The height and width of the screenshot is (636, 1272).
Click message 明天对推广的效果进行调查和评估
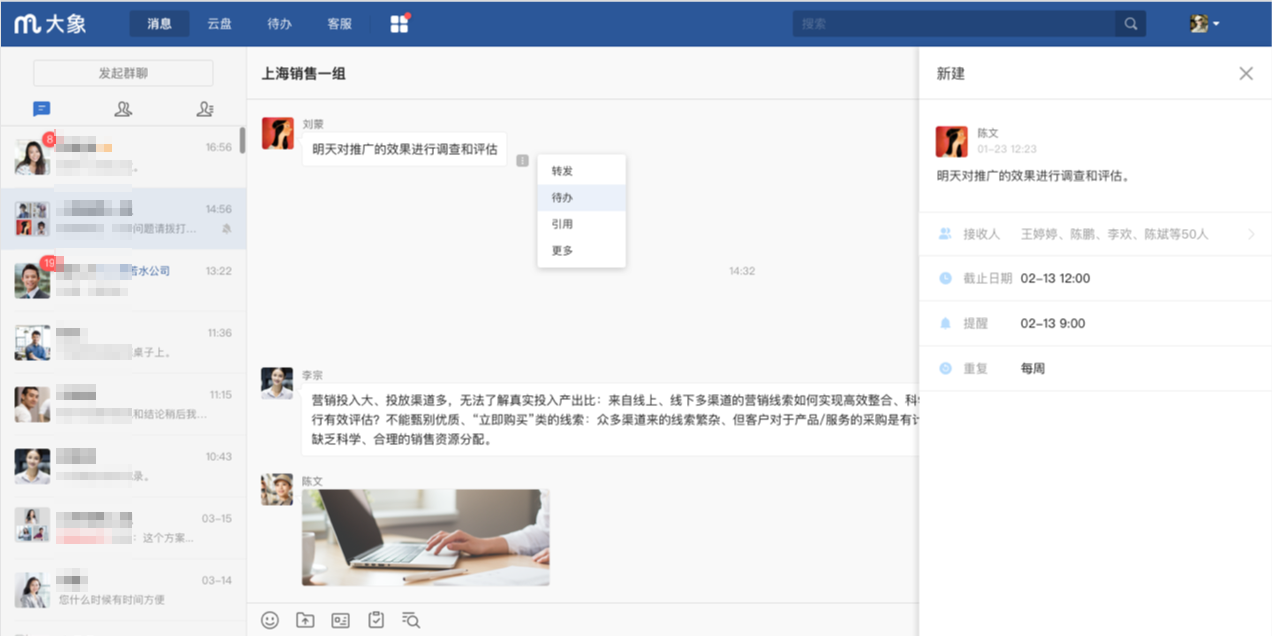click(404, 149)
